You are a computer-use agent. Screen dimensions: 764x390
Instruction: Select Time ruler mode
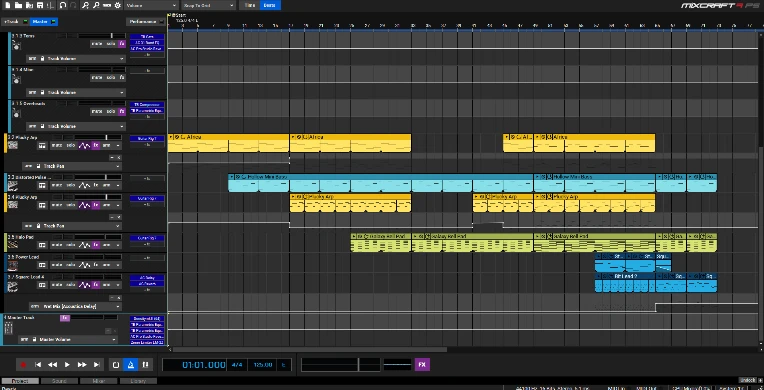coord(250,5)
